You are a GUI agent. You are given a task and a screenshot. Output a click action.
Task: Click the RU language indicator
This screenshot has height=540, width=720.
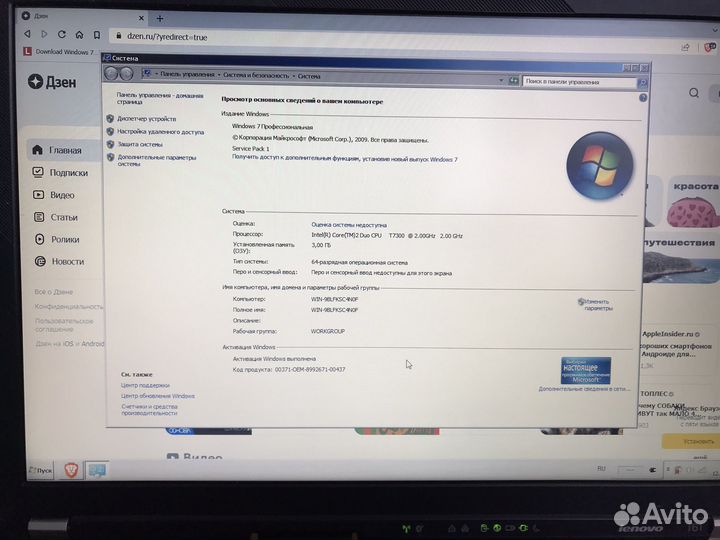[x=601, y=468]
